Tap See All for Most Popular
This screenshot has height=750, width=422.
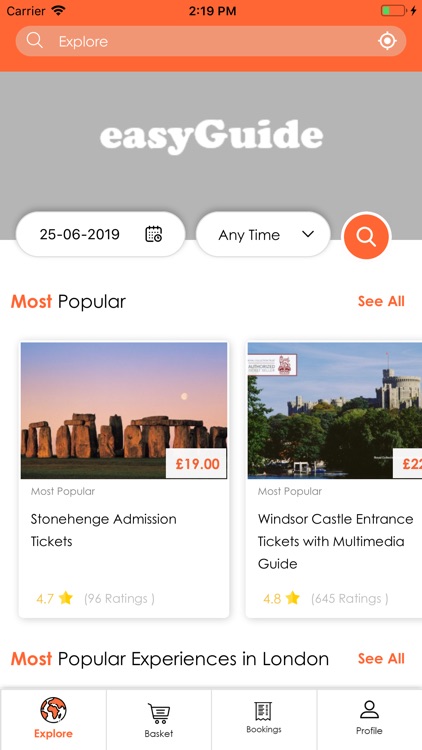[x=381, y=301]
